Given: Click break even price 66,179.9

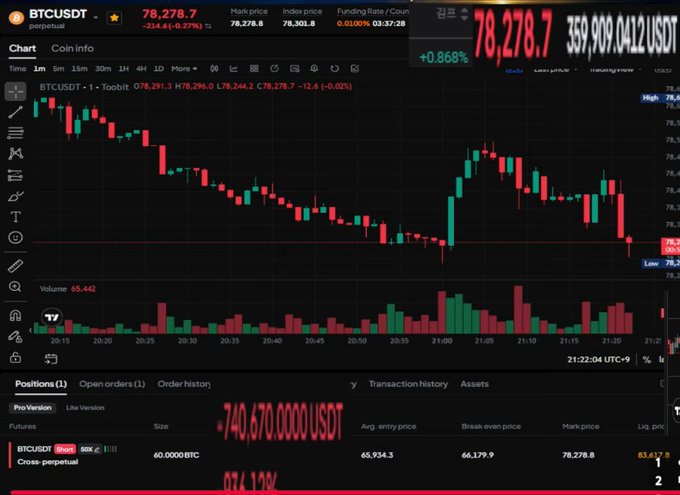Looking at the screenshot, I should click(x=477, y=455).
